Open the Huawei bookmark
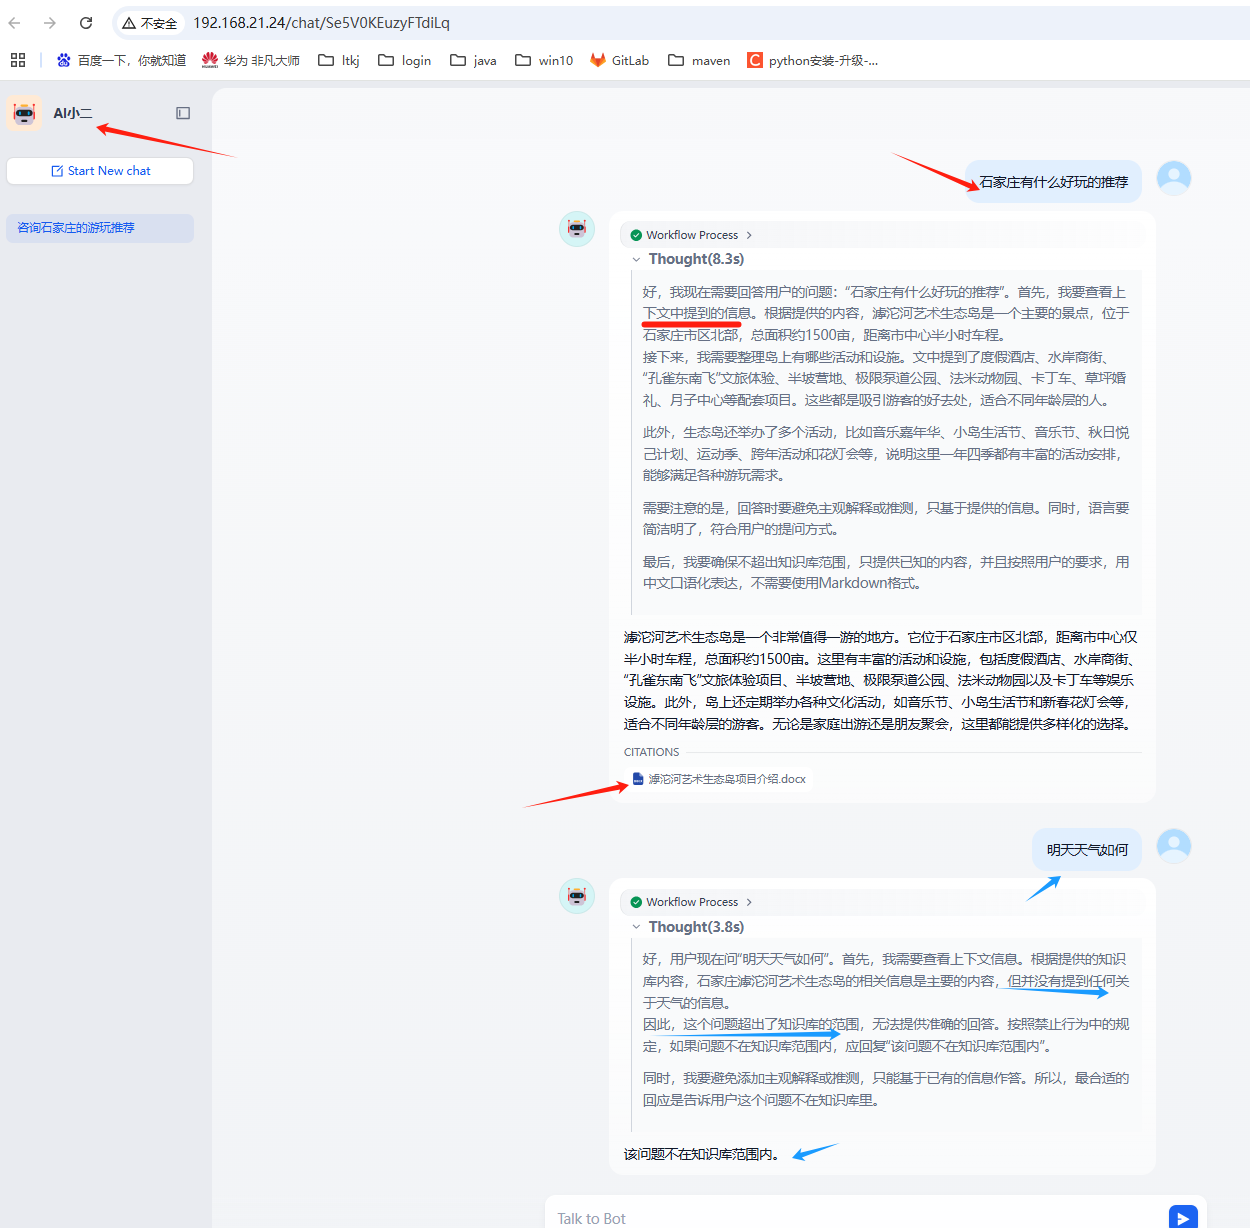 coord(251,60)
